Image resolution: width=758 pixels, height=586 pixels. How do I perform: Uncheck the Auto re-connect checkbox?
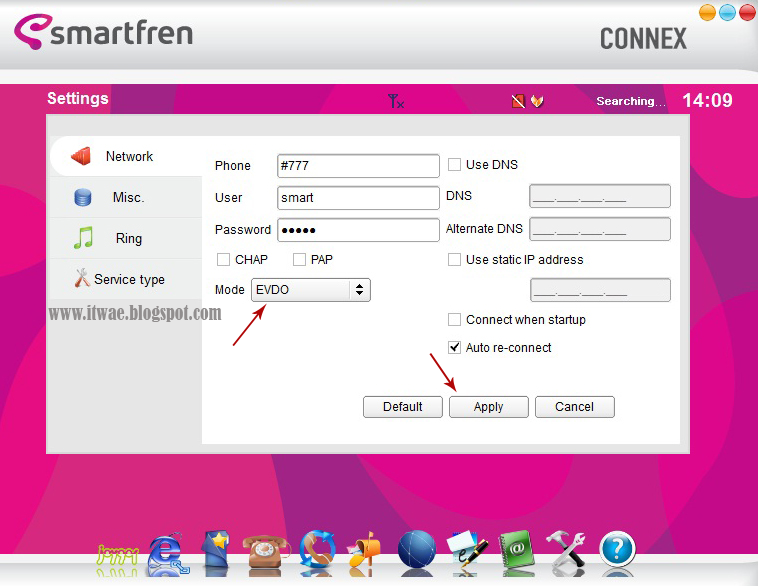point(454,348)
